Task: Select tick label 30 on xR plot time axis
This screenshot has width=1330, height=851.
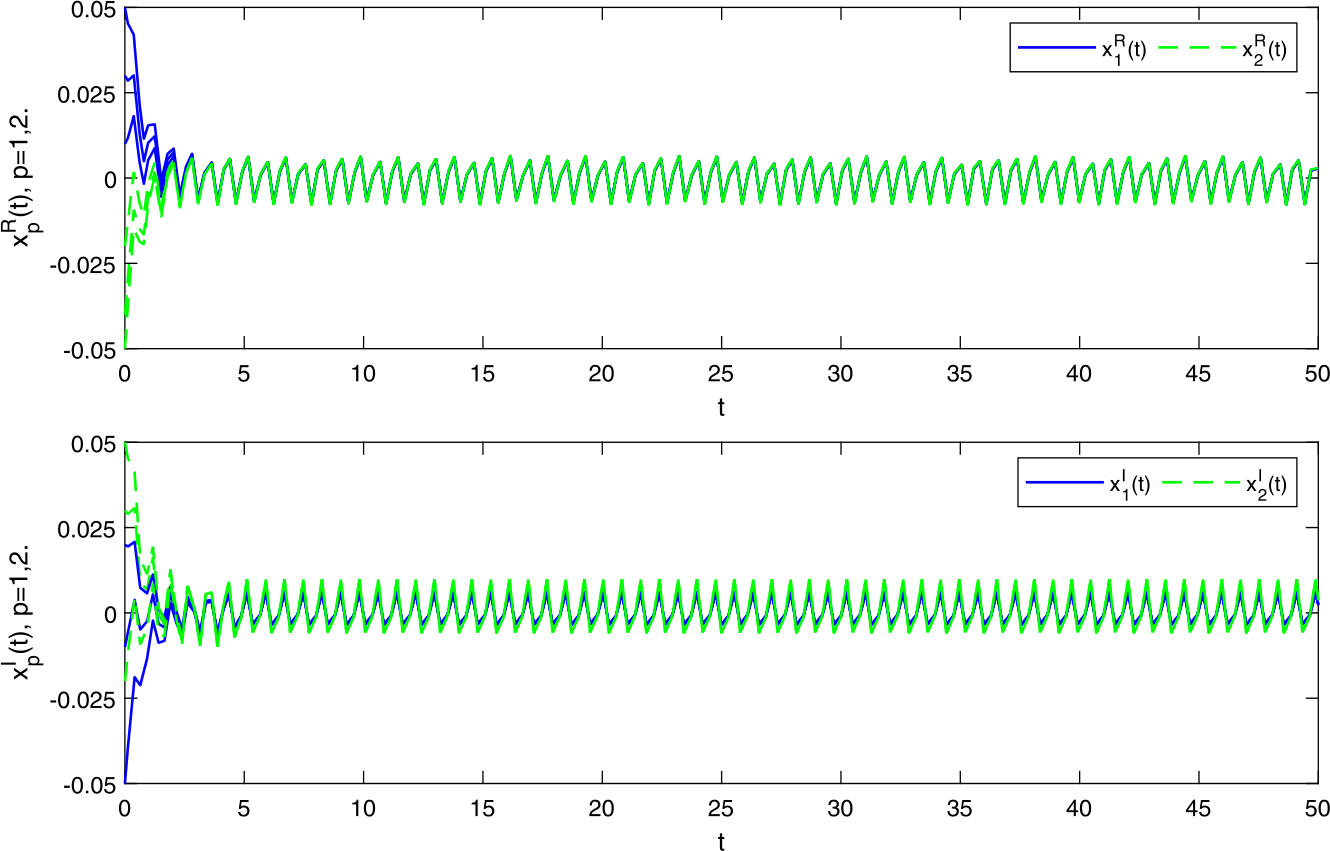Action: [841, 372]
